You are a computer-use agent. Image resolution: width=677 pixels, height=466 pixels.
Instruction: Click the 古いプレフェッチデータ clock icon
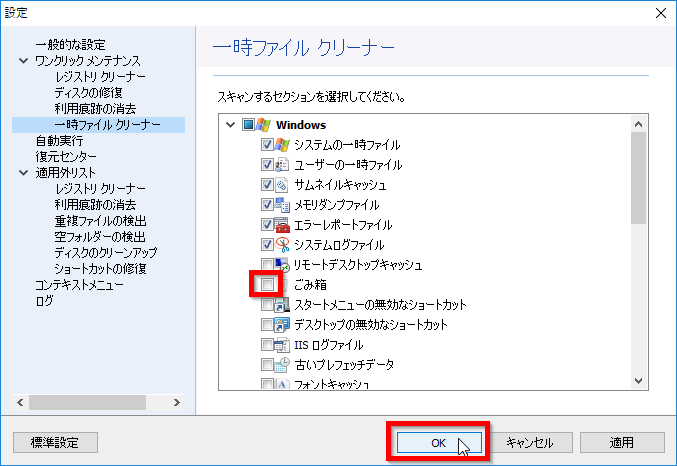point(282,365)
